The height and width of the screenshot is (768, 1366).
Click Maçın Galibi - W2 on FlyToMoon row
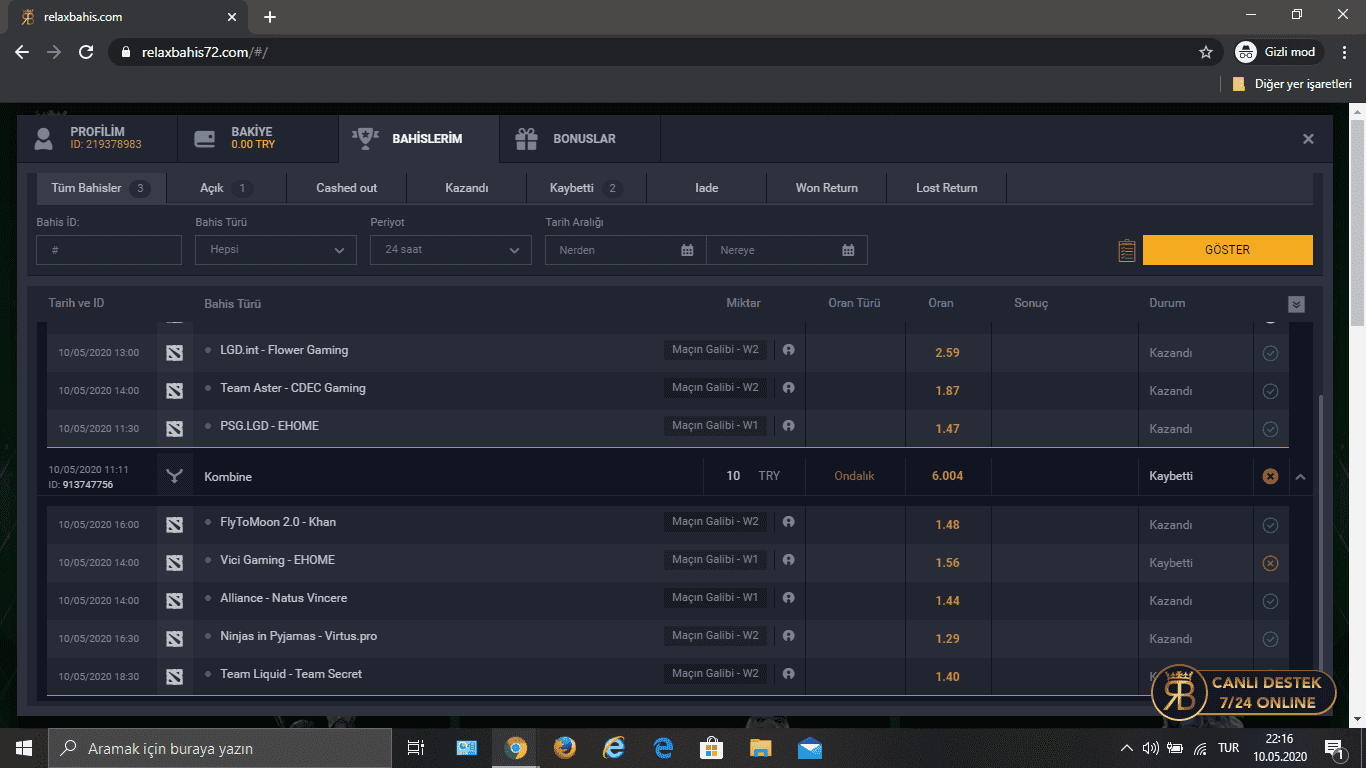tap(715, 522)
